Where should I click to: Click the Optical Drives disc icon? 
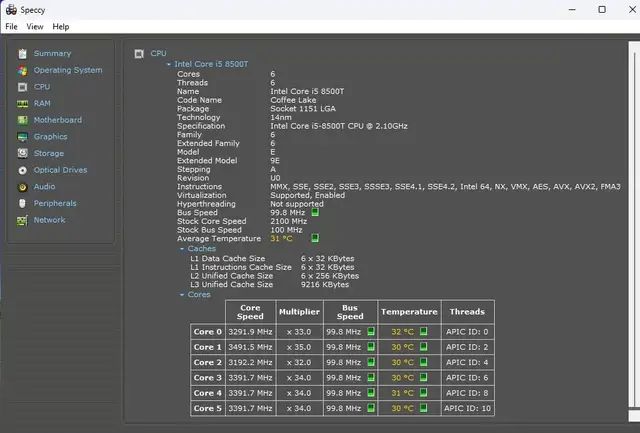22,170
